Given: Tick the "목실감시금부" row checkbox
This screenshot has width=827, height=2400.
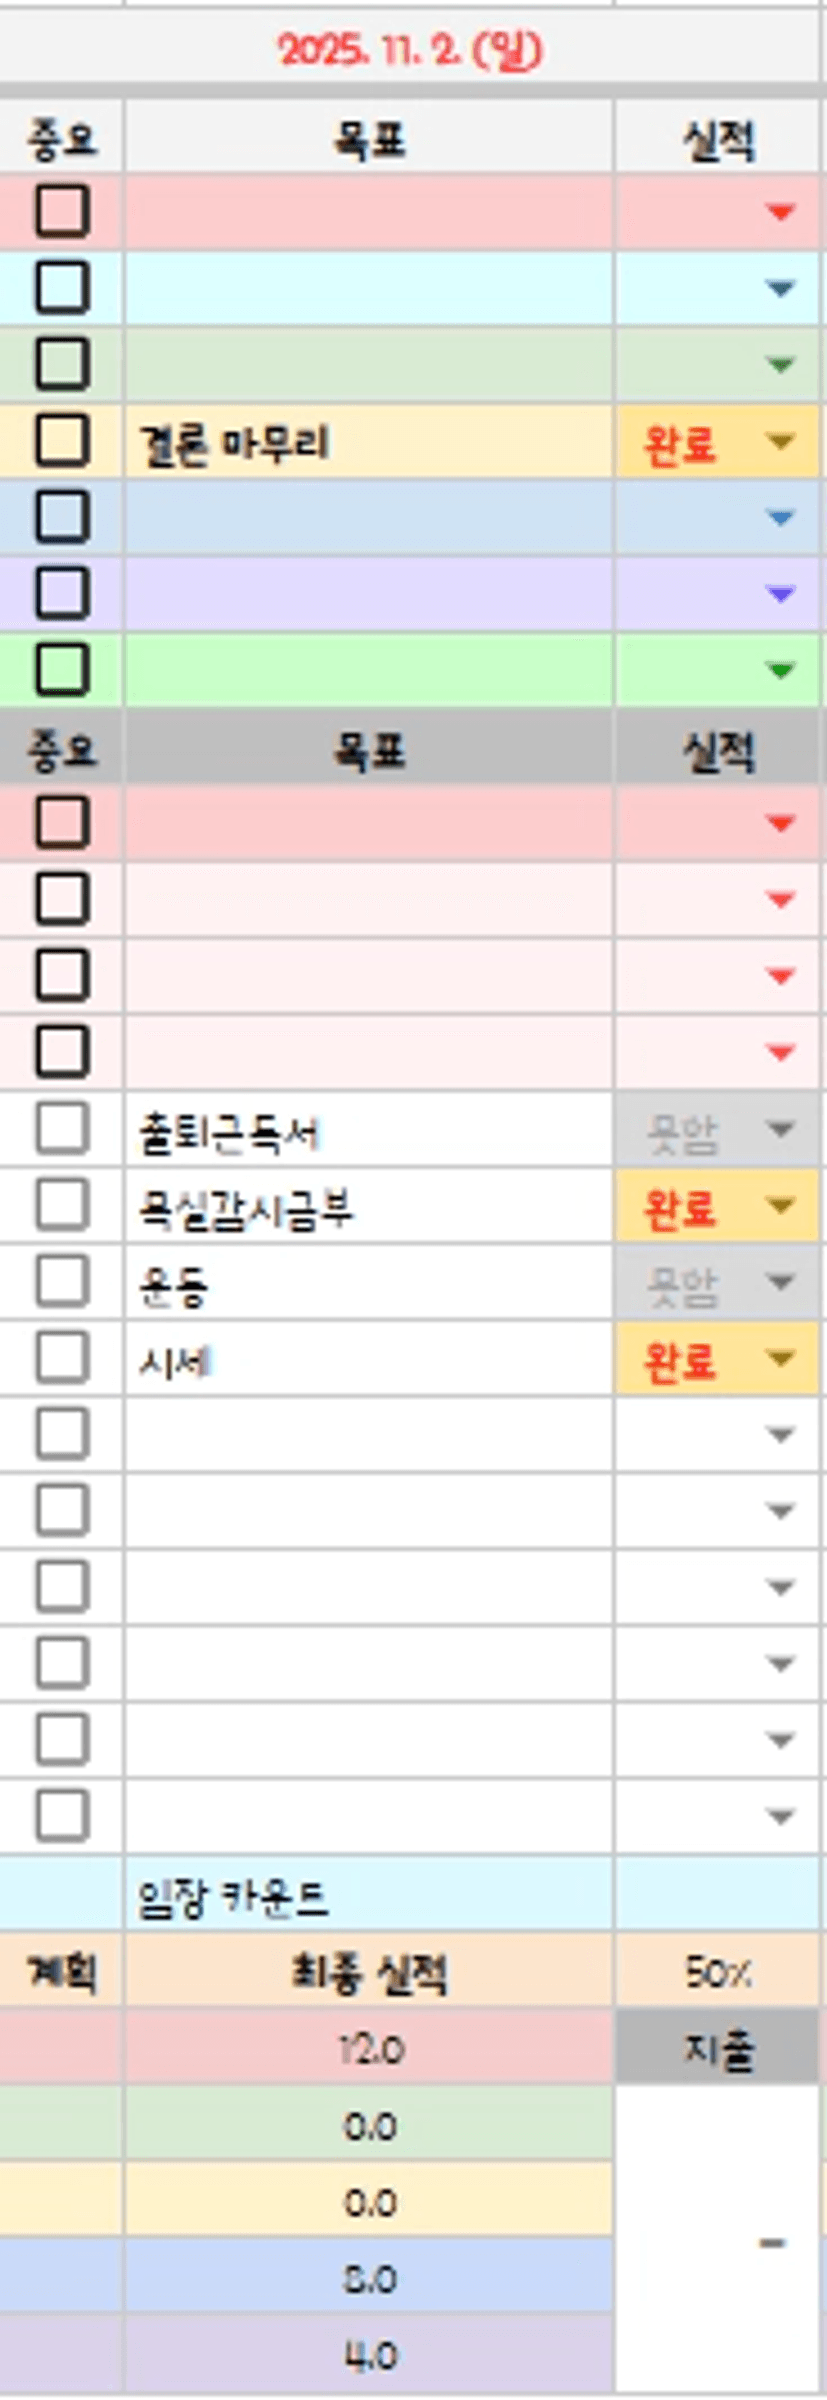Looking at the screenshot, I should (62, 1205).
